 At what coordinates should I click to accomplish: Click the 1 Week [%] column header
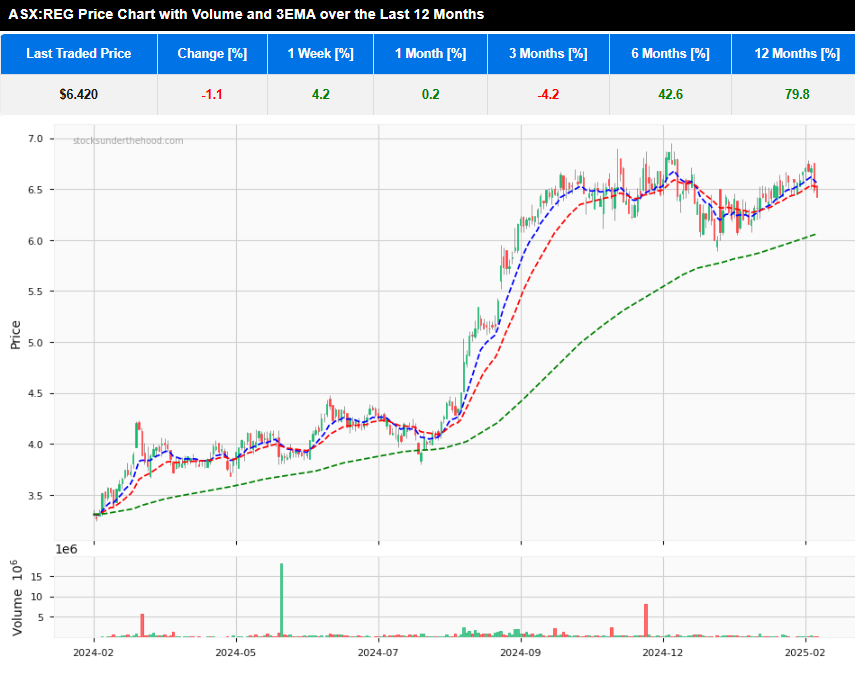tap(321, 53)
